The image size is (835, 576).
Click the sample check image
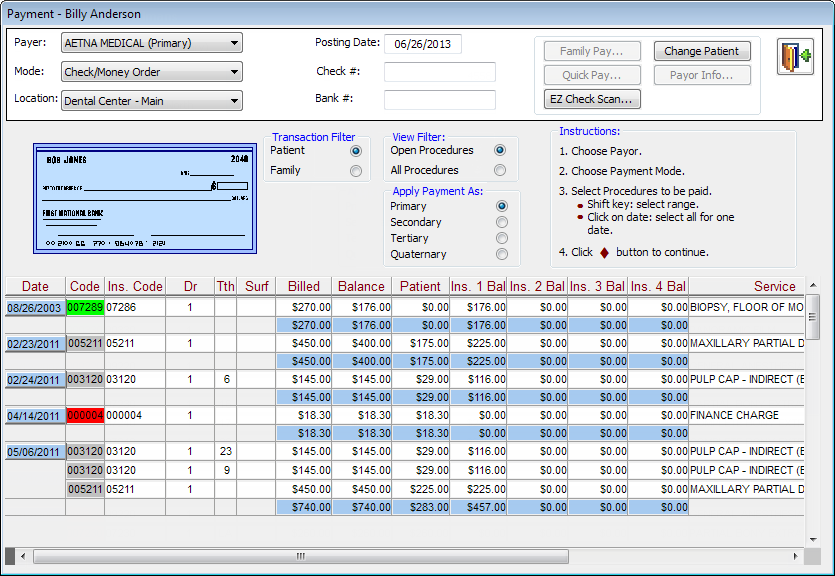[145, 197]
